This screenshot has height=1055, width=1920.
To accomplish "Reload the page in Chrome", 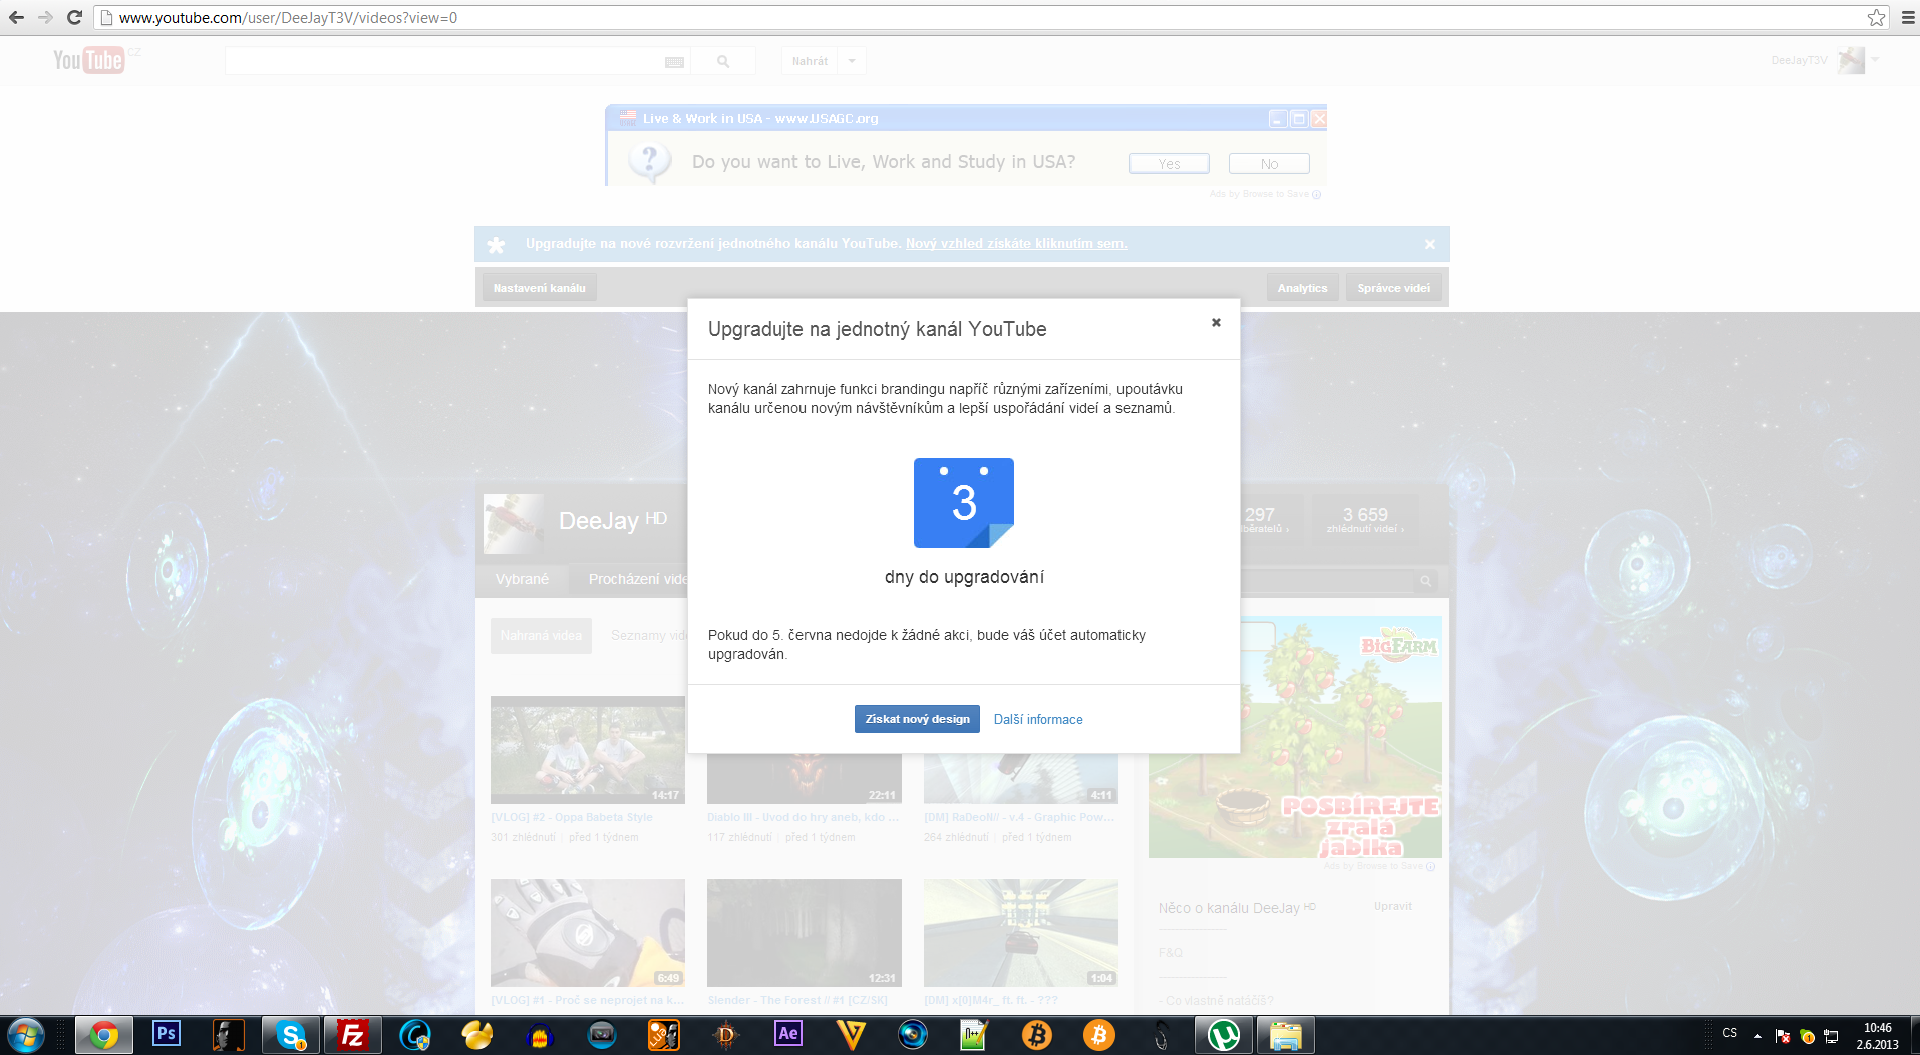I will click(74, 17).
